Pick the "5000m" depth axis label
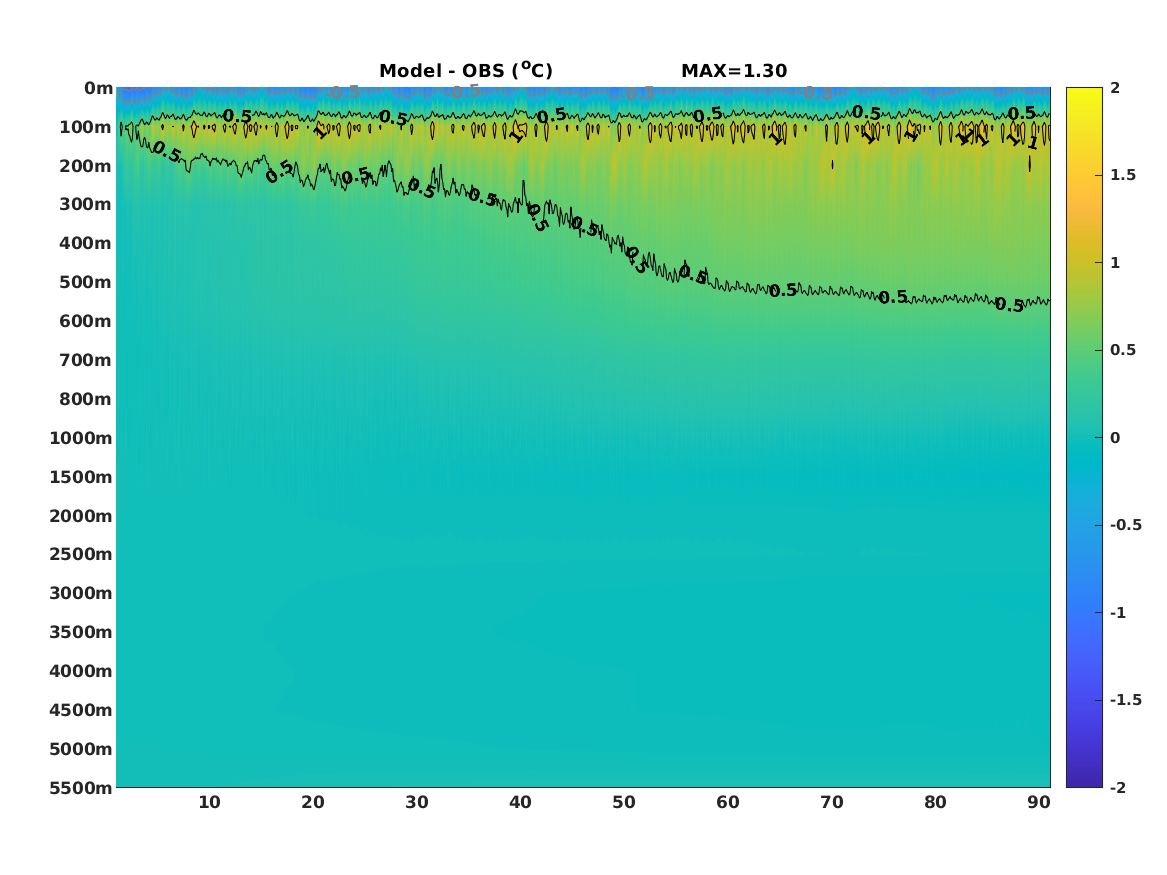The height and width of the screenshot is (875, 1167). (x=81, y=749)
